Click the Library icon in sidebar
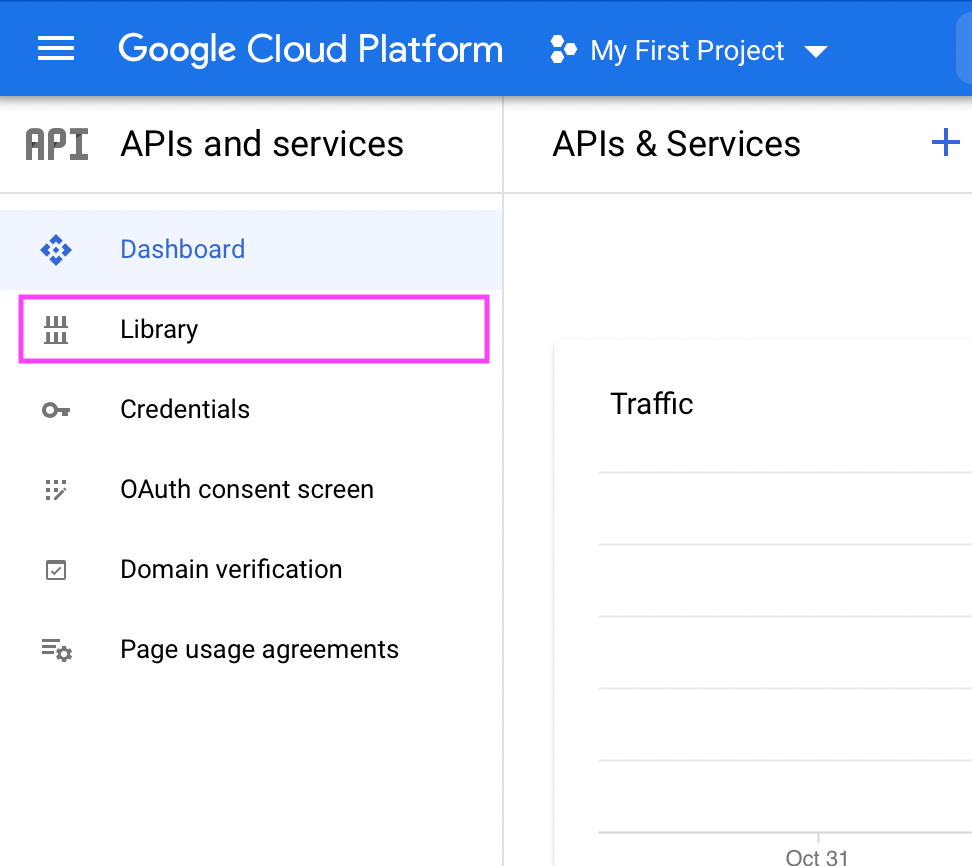The width and height of the screenshot is (972, 866). click(x=56, y=329)
